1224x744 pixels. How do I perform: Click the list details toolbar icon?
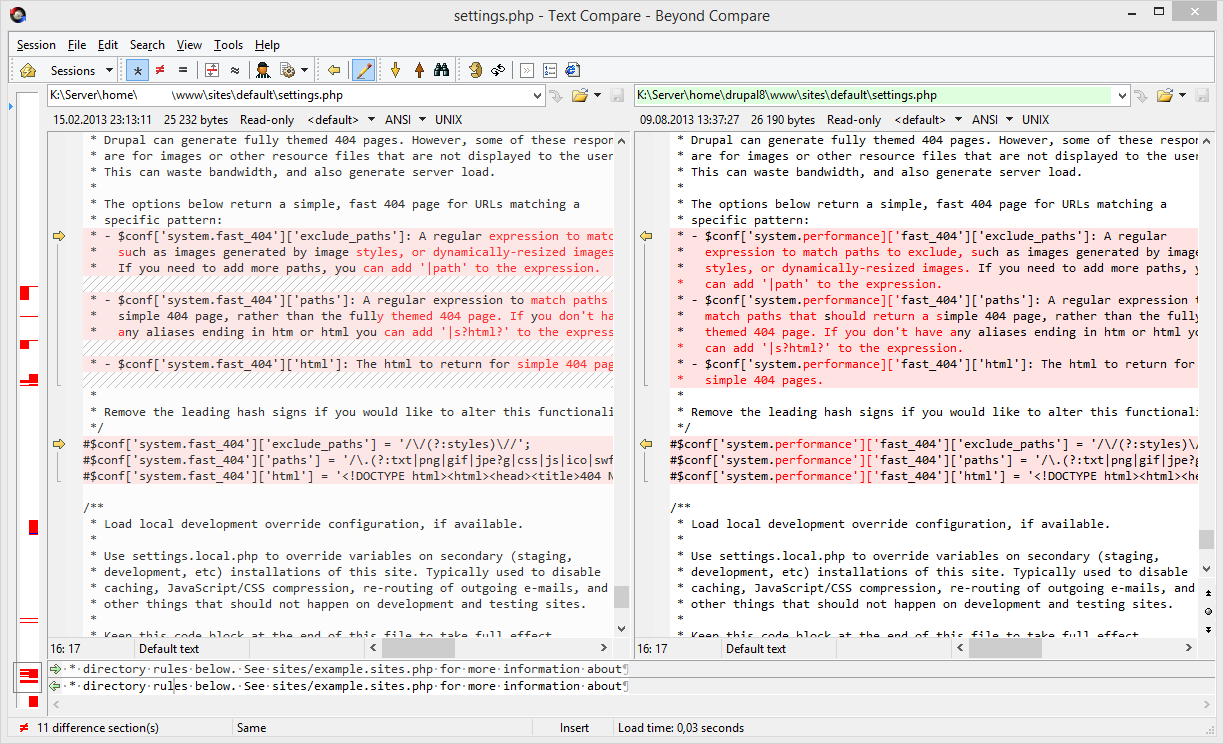tap(550, 70)
